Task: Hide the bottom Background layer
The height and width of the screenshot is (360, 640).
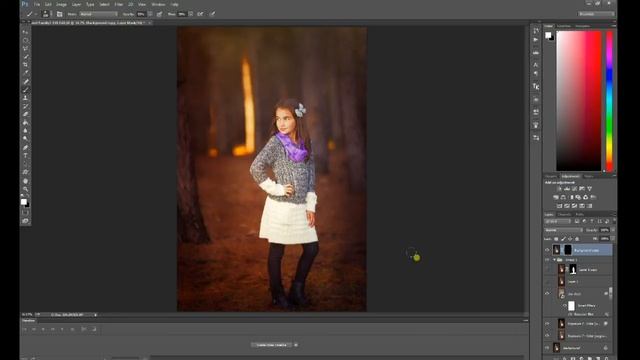Action: (x=547, y=348)
